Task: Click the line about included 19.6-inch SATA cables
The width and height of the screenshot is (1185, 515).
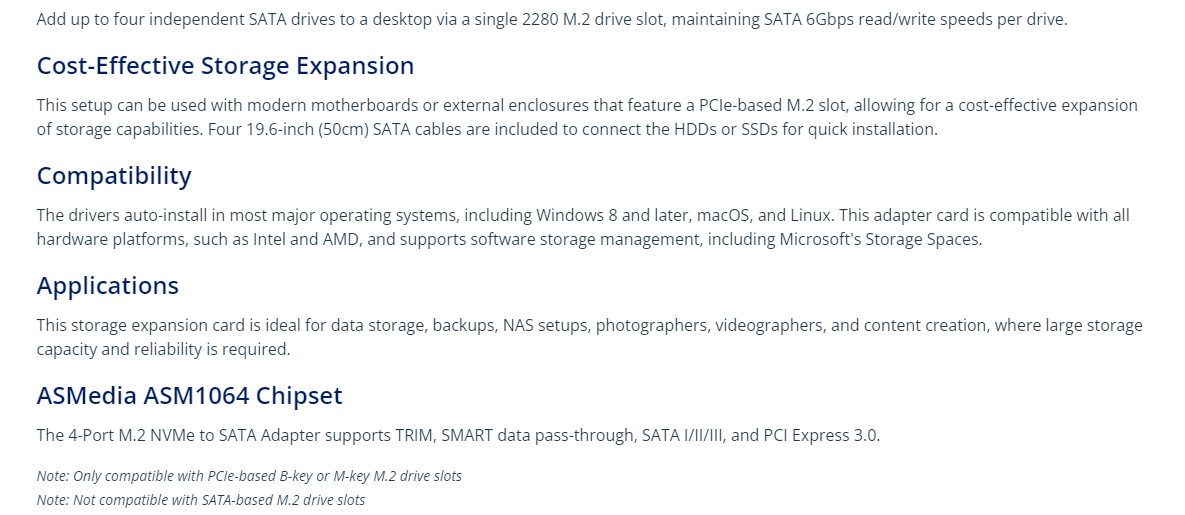Action: pyautogui.click(x=487, y=129)
